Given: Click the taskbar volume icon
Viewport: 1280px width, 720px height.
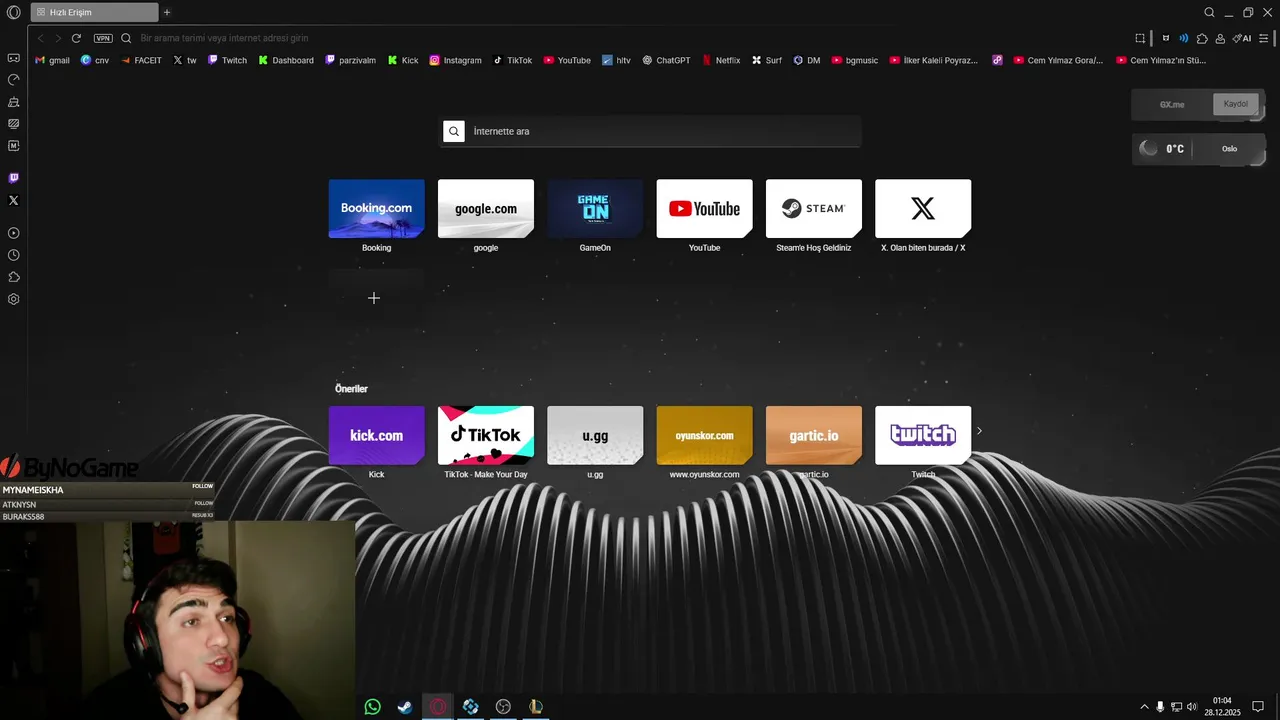Looking at the screenshot, I should 1192,707.
